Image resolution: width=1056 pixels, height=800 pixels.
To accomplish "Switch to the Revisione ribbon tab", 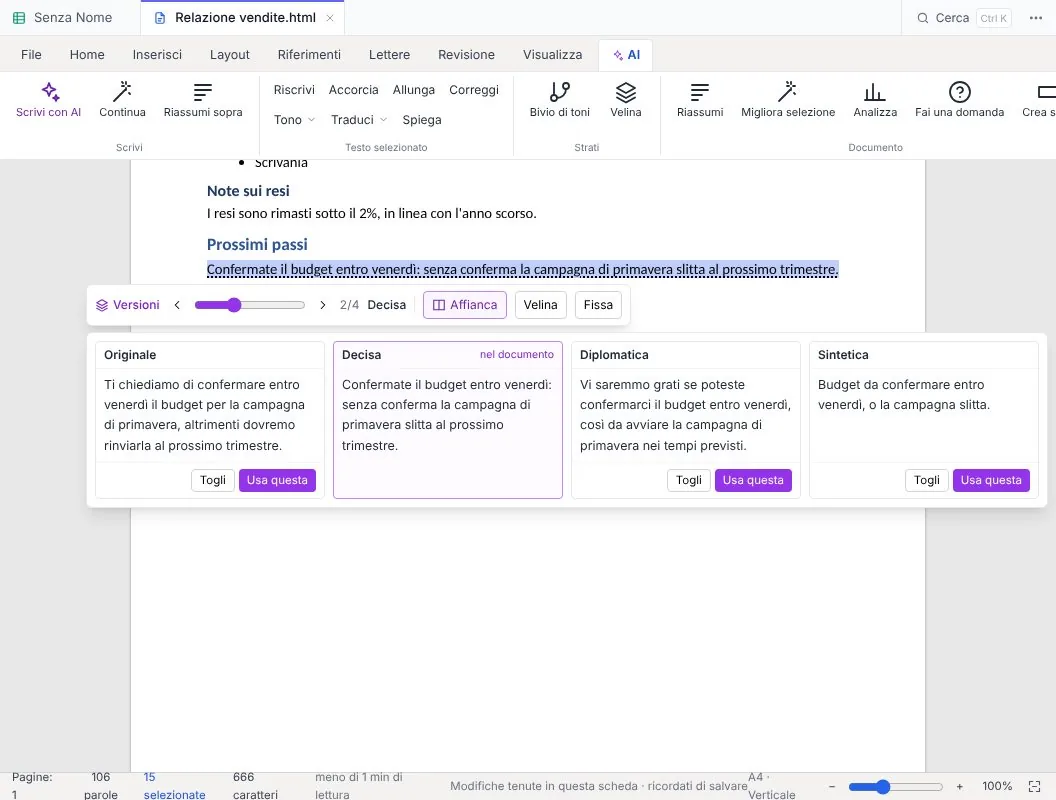I will tap(466, 55).
